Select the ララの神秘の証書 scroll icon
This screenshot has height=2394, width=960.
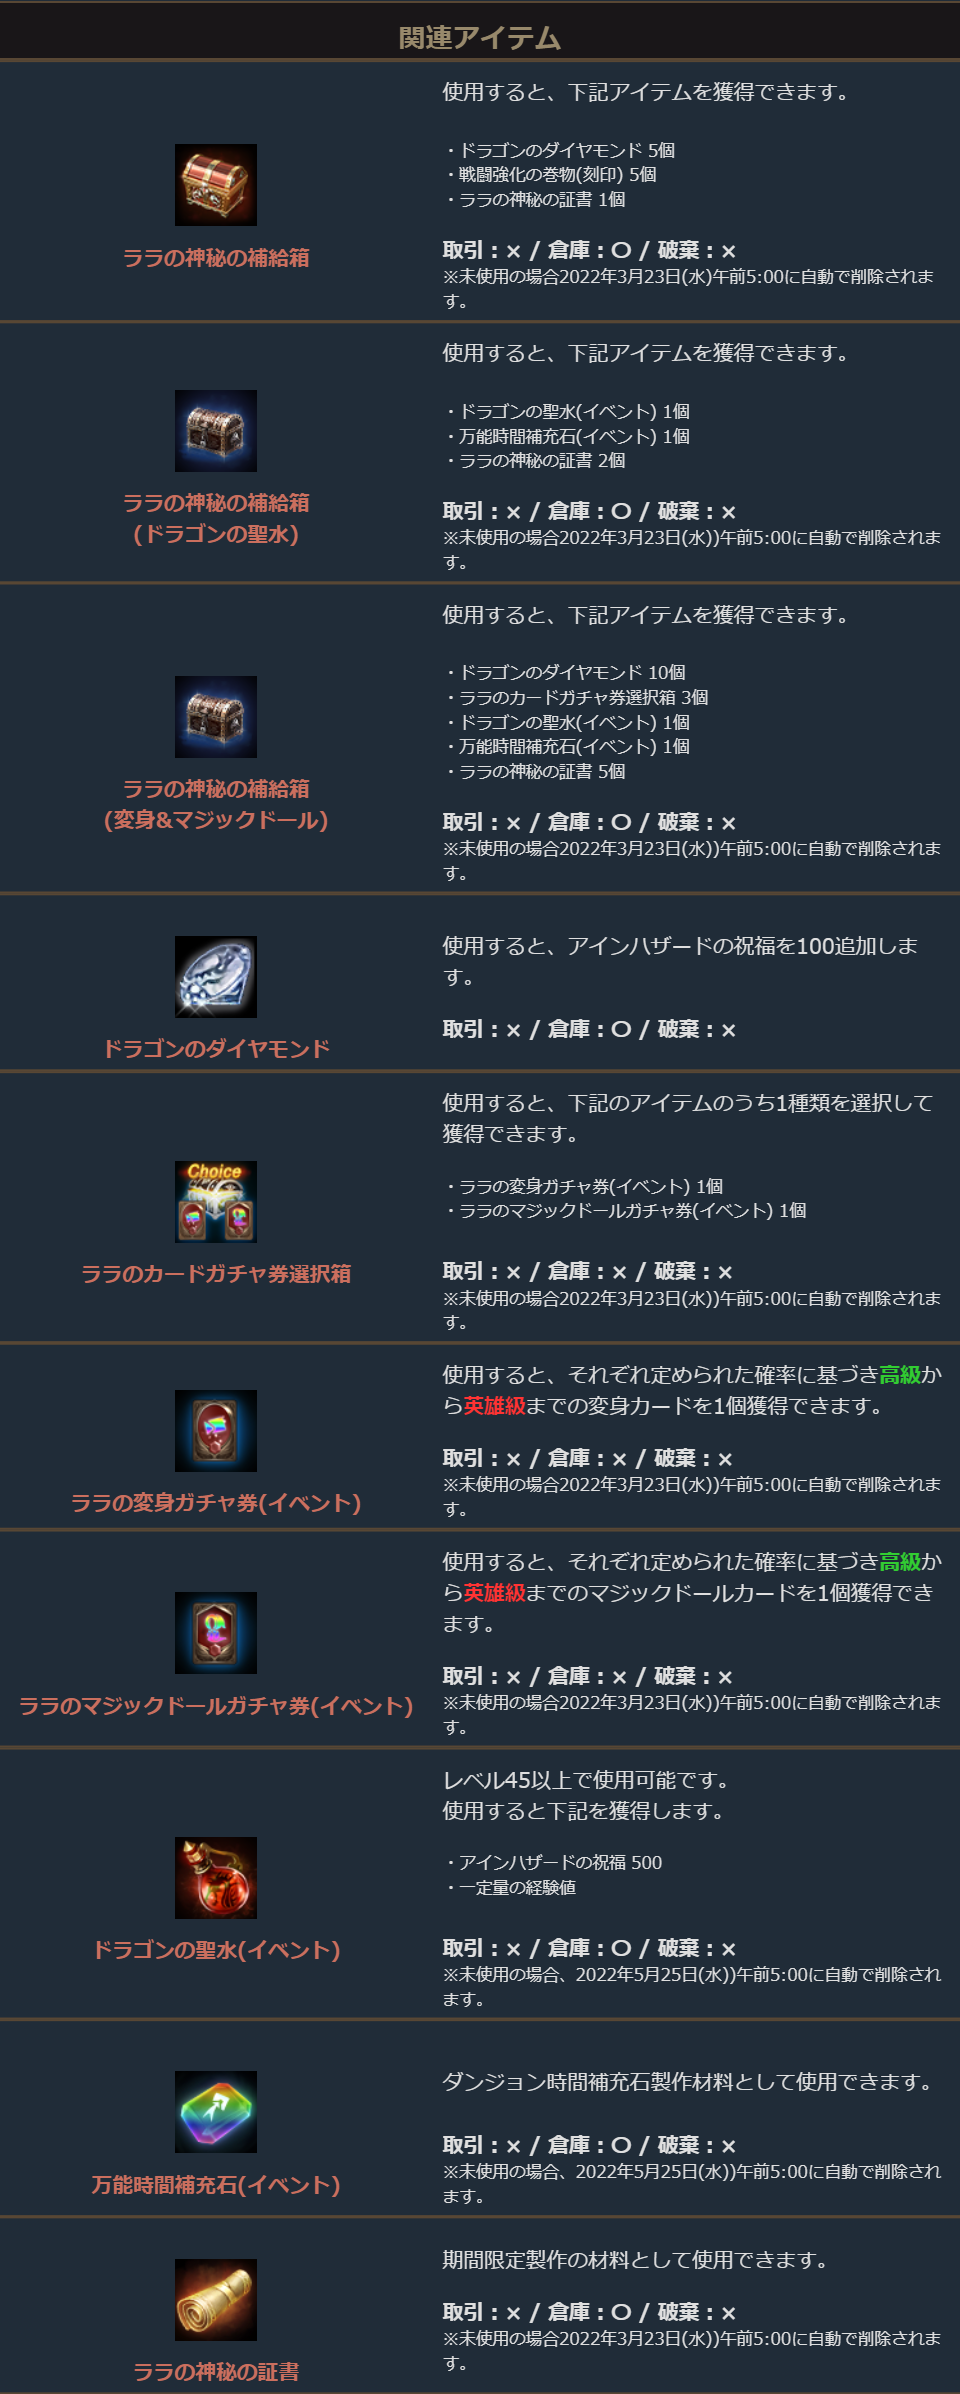point(216,2300)
